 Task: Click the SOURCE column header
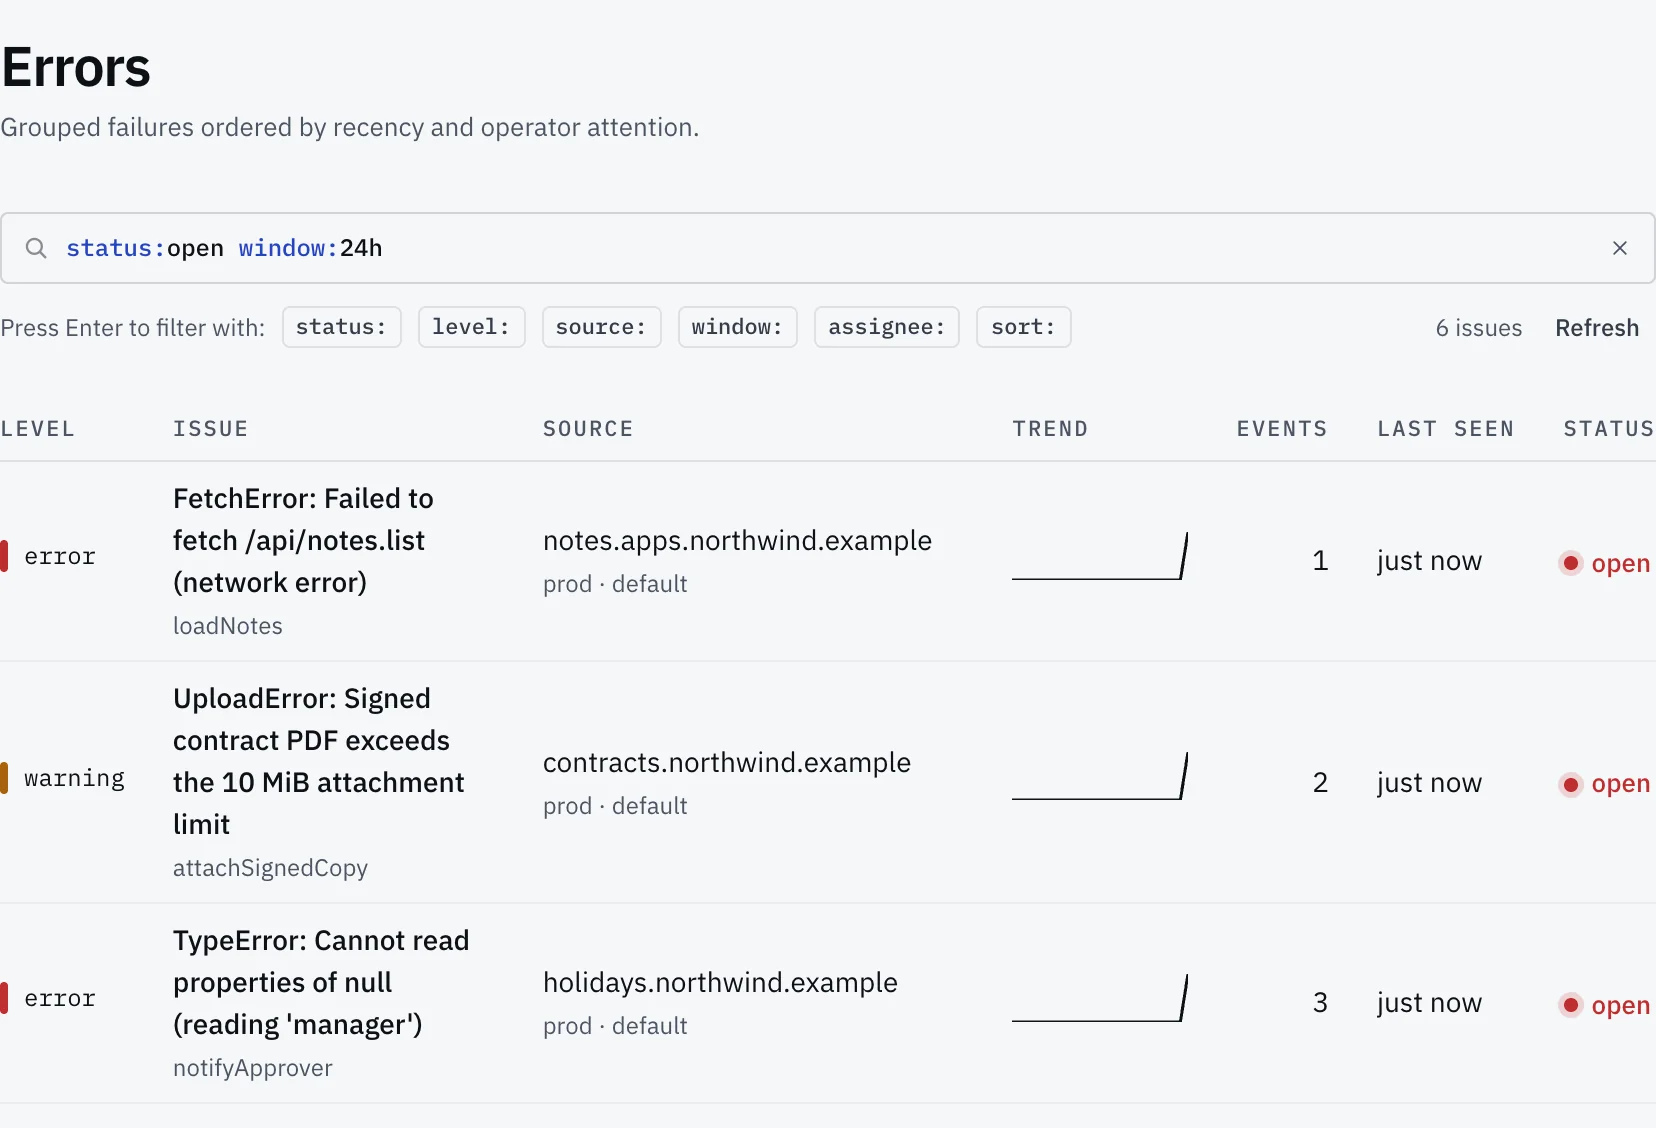(588, 429)
